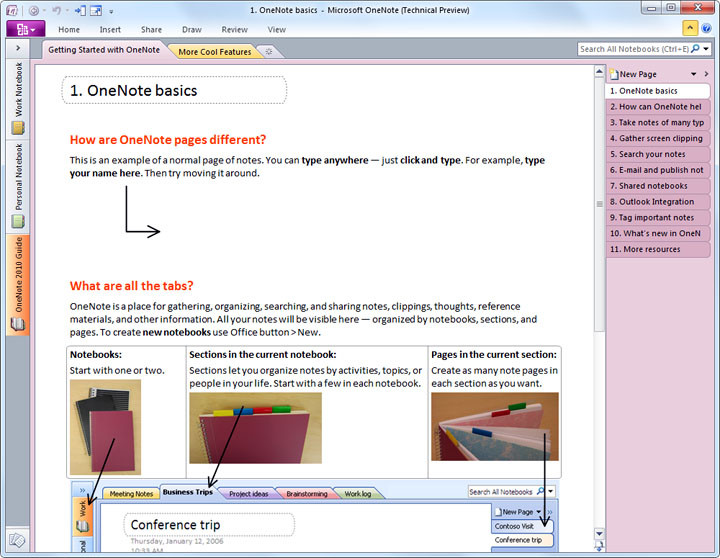This screenshot has width=720, height=558.
Task: Expand the notebook navigation bar chevron
Action: pyautogui.click(x=18, y=48)
